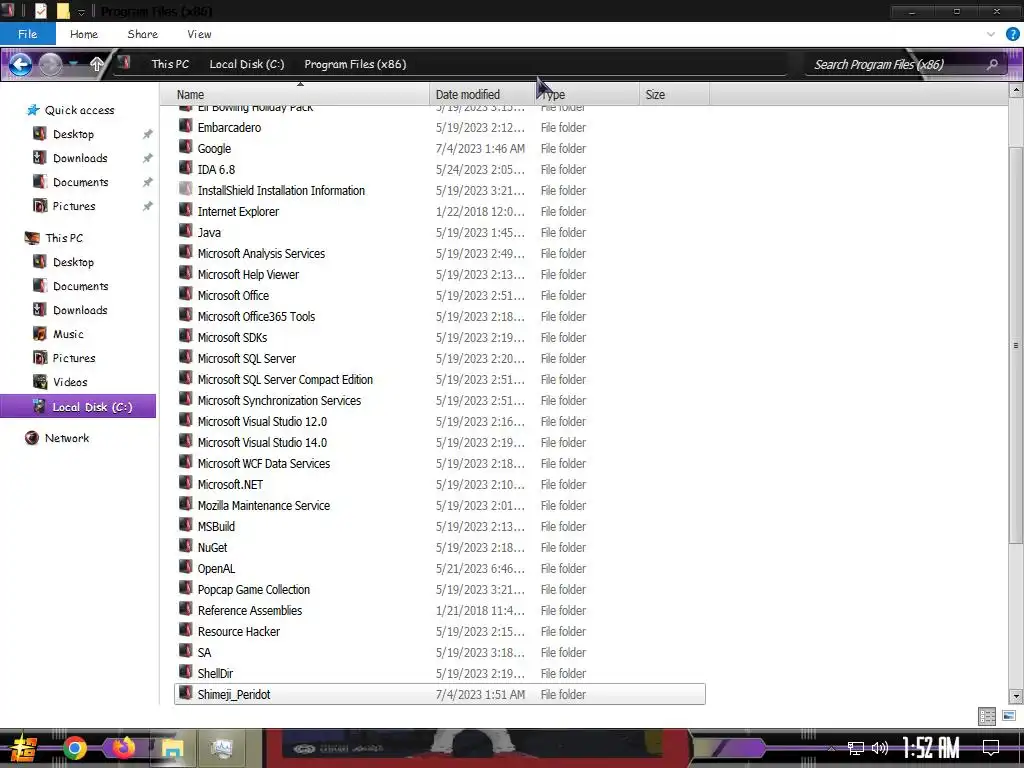Click the Internet Explorer folder icon
The image size is (1024, 768).
click(185, 210)
